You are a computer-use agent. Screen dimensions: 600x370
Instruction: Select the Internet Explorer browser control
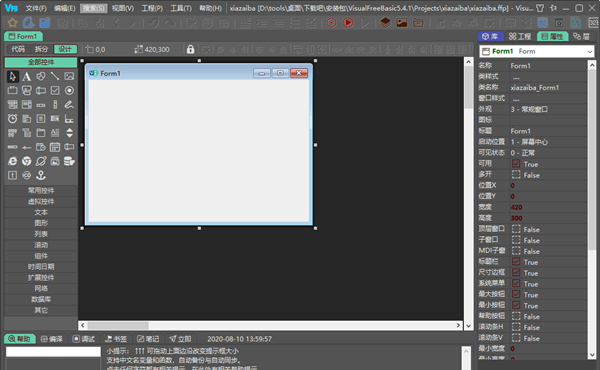coord(12,161)
